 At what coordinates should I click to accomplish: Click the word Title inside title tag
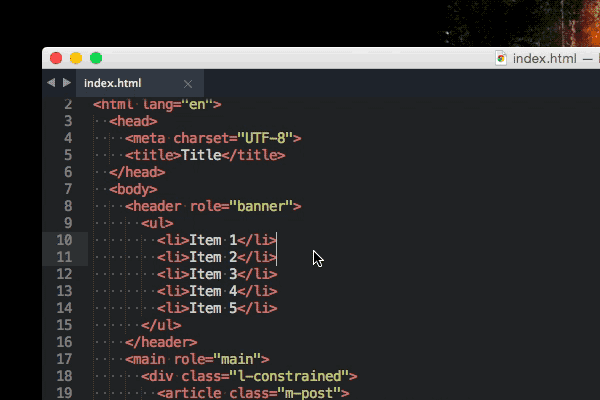click(x=200, y=155)
